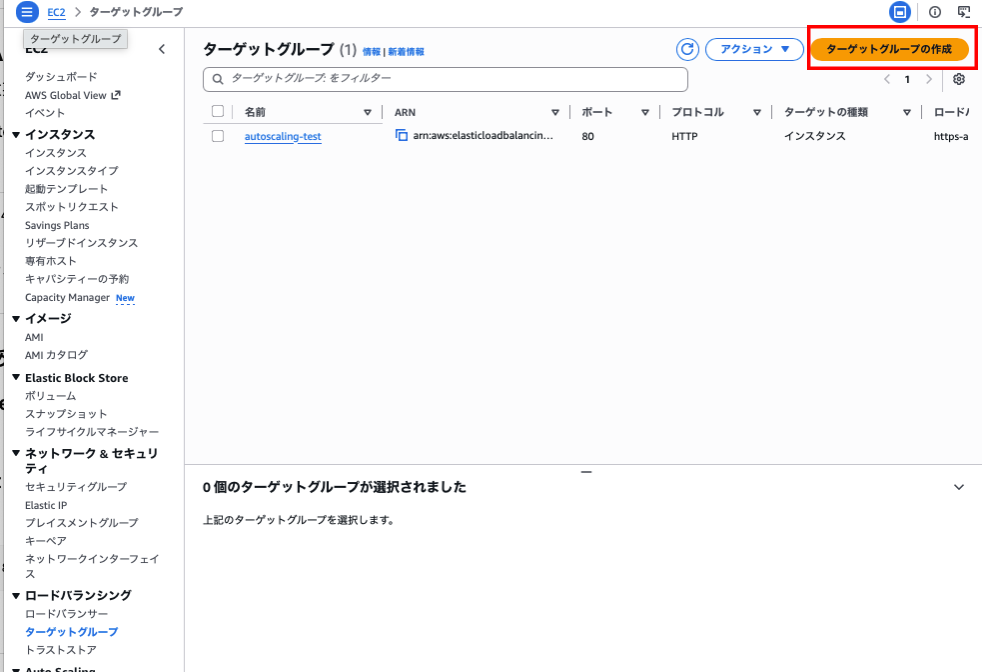Open キャパシティーの予約 in sidebar
982x672 pixels.
point(77,279)
